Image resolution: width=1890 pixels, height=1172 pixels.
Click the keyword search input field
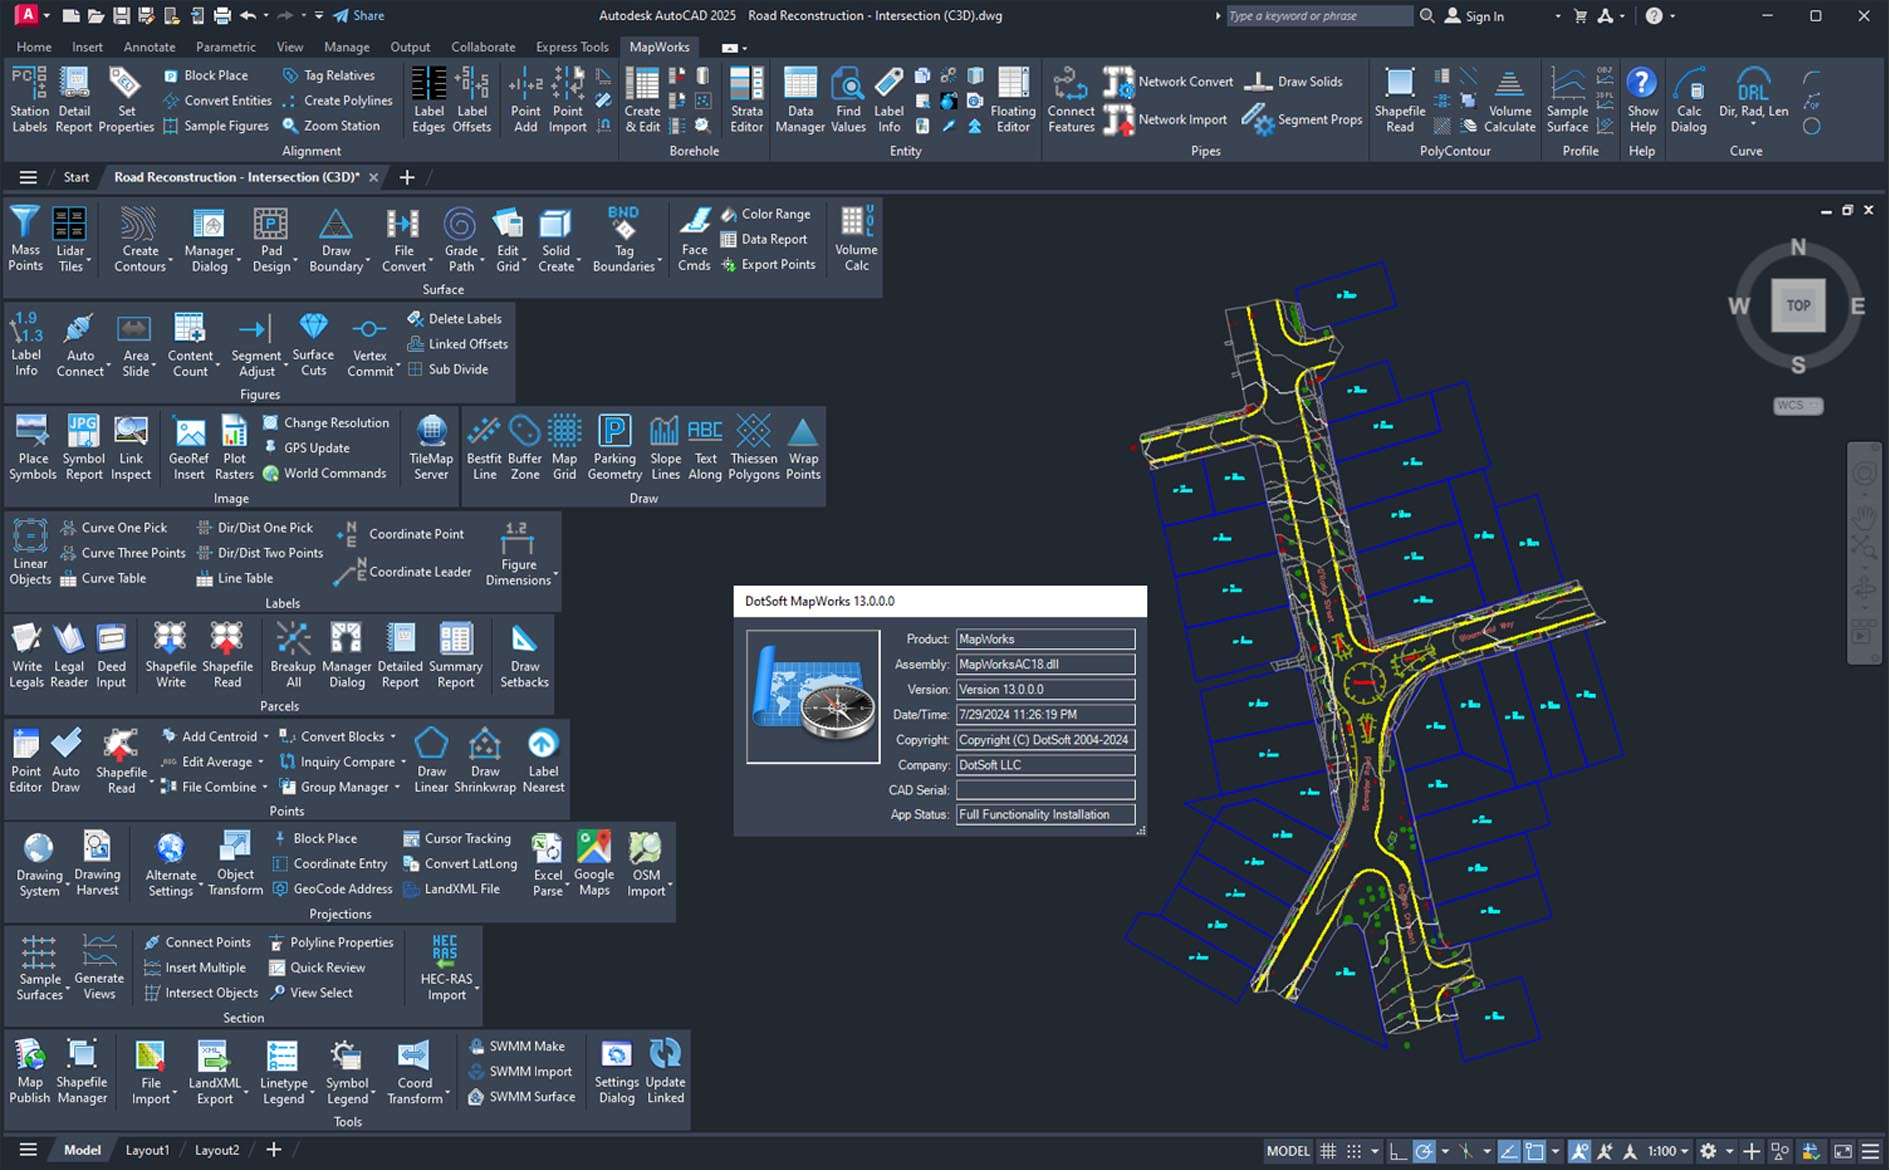tap(1317, 16)
